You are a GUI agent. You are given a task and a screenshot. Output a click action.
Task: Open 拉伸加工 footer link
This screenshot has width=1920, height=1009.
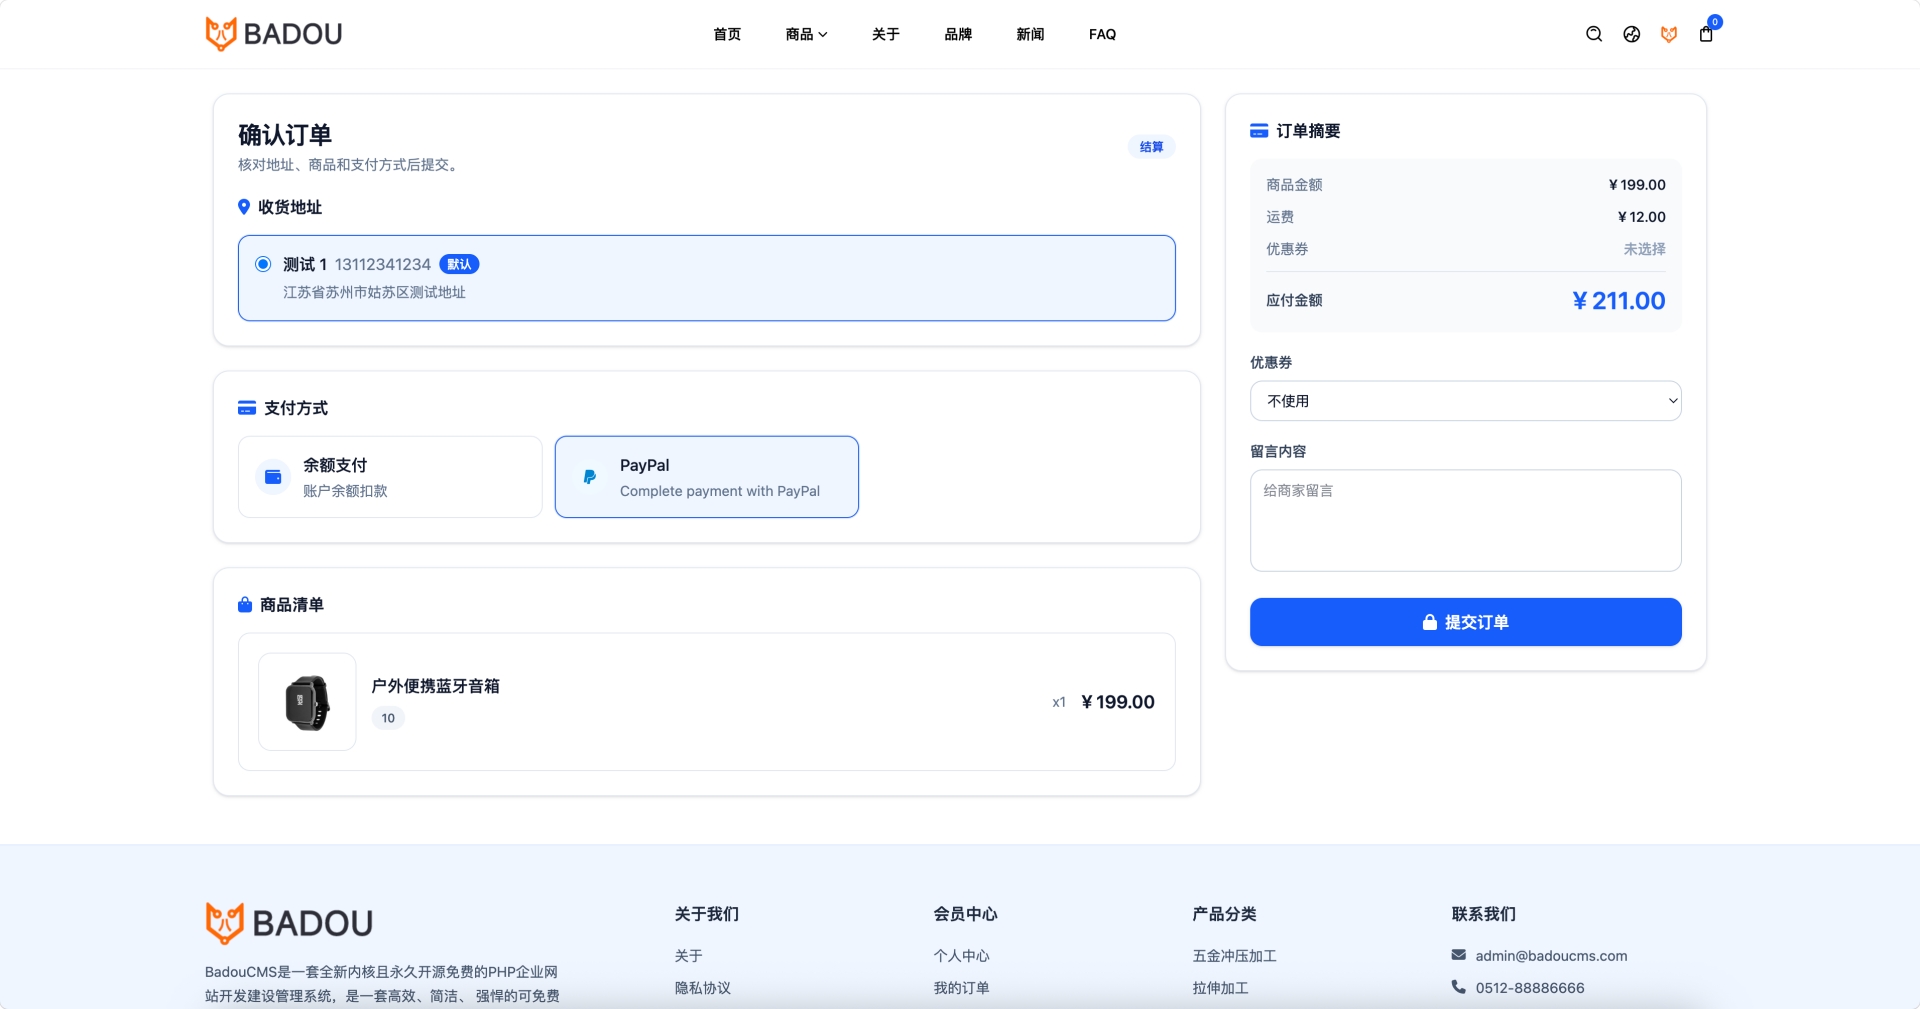[1221, 988]
